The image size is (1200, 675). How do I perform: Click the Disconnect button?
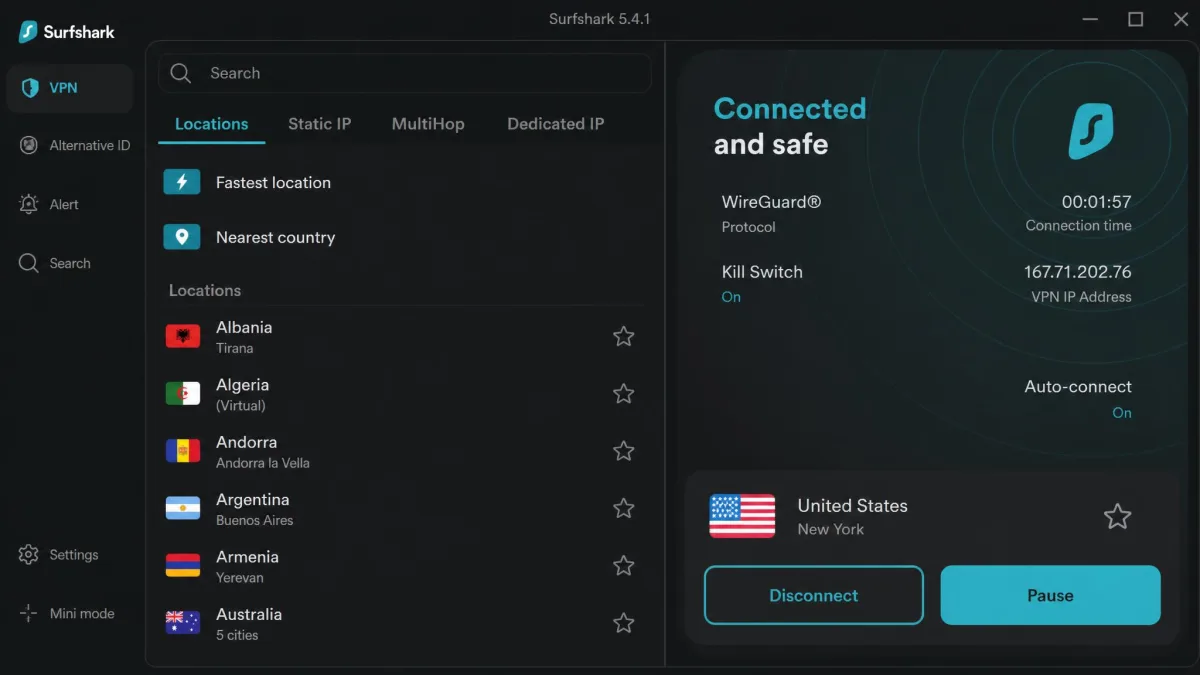click(814, 595)
